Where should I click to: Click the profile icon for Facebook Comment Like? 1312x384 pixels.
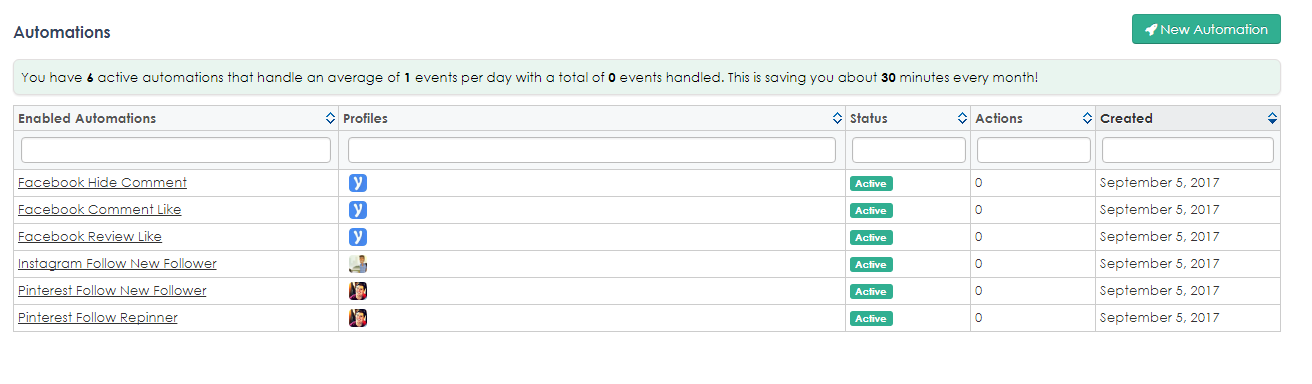coord(358,210)
